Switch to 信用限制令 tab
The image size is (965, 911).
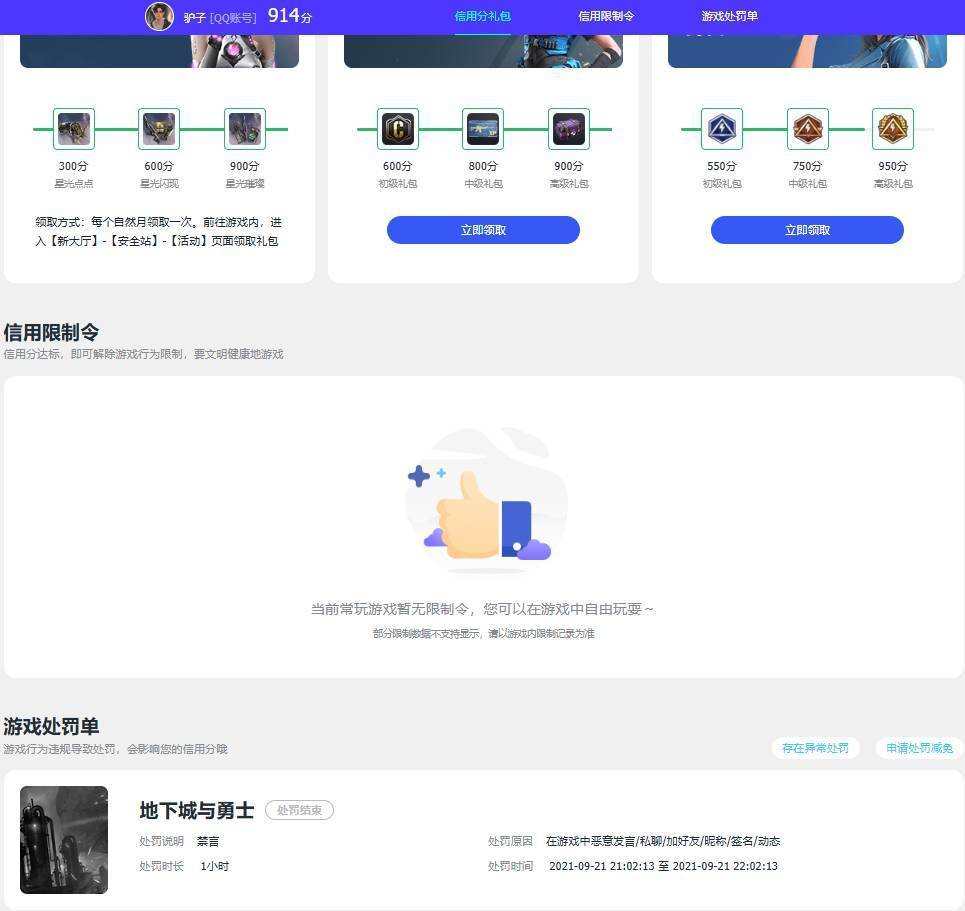point(606,17)
